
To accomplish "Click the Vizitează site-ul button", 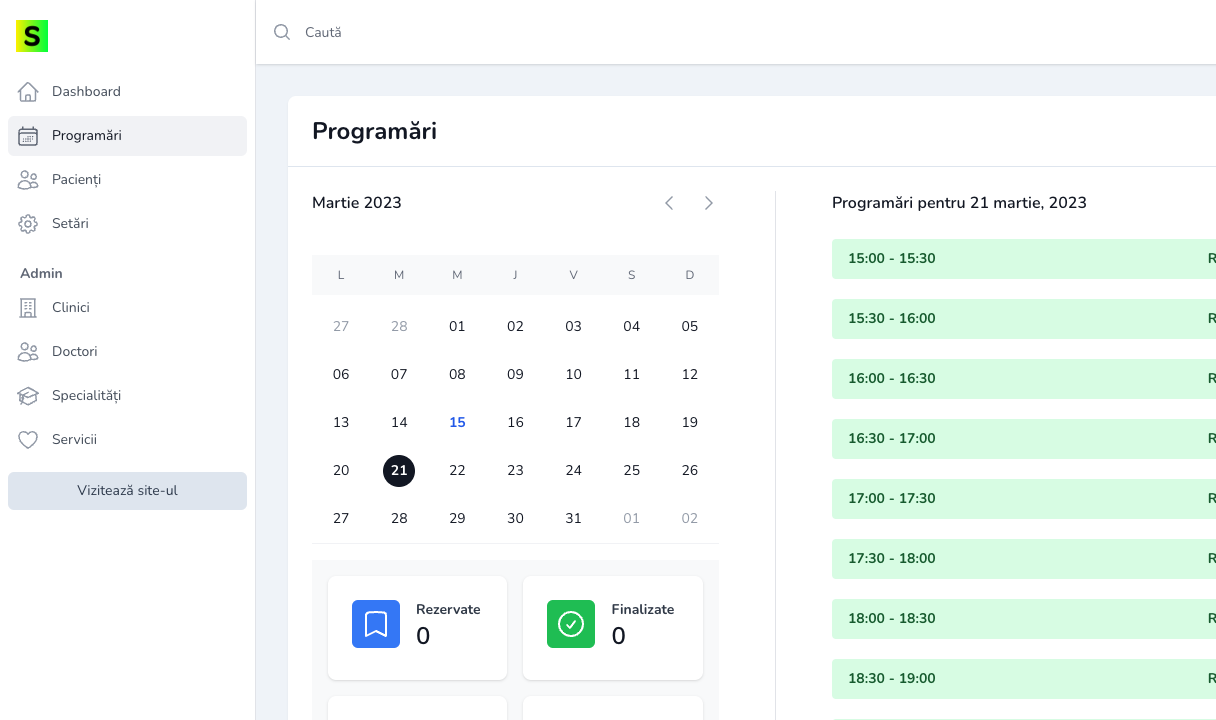I will 127,491.
